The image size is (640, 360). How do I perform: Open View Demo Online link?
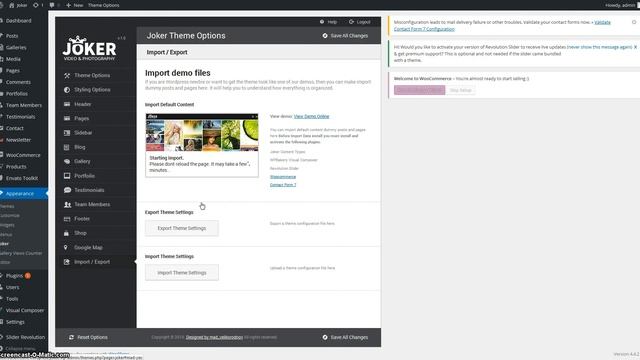click(x=311, y=116)
